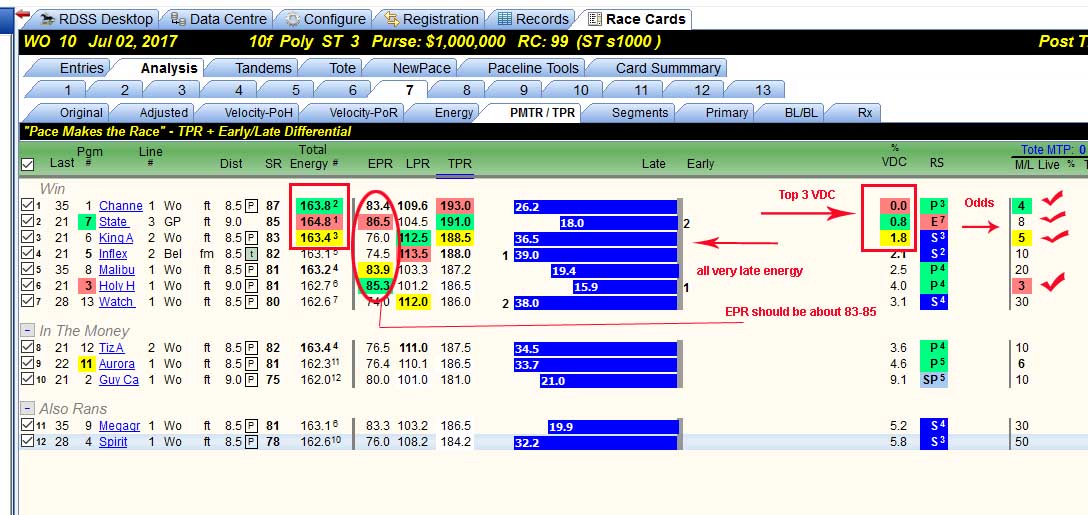This screenshot has height=515, width=1088.
Task: Open the Aurora horse link
Action: click(x=117, y=364)
